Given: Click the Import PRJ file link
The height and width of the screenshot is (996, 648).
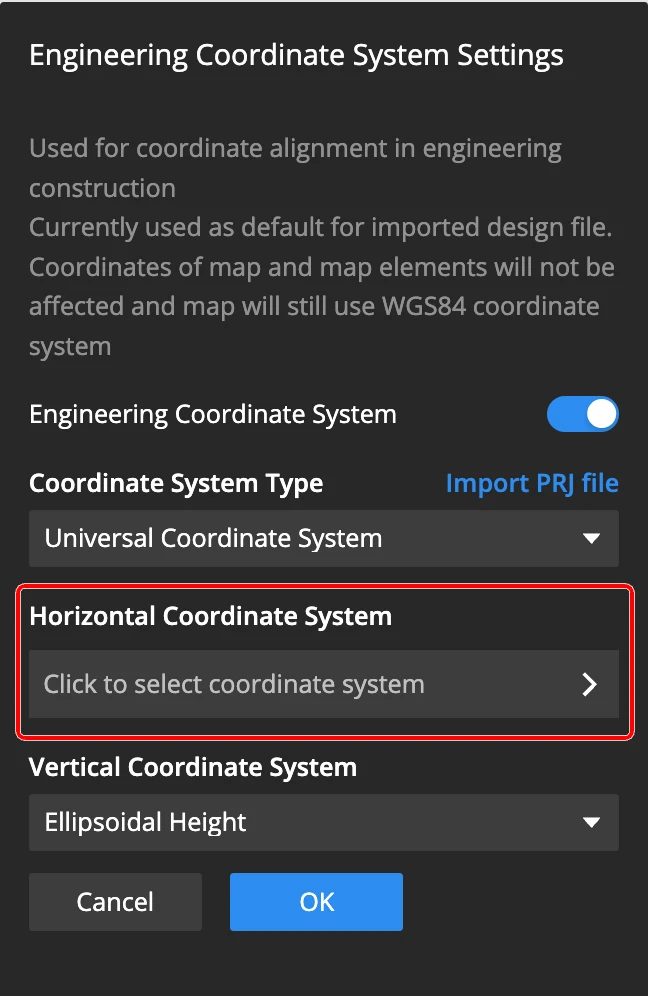Looking at the screenshot, I should [531, 483].
